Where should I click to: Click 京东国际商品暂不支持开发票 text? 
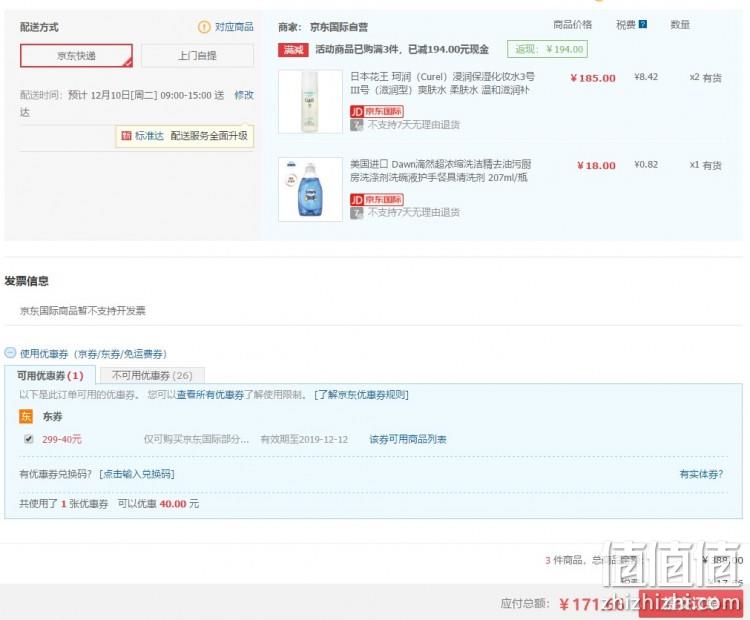(x=83, y=311)
